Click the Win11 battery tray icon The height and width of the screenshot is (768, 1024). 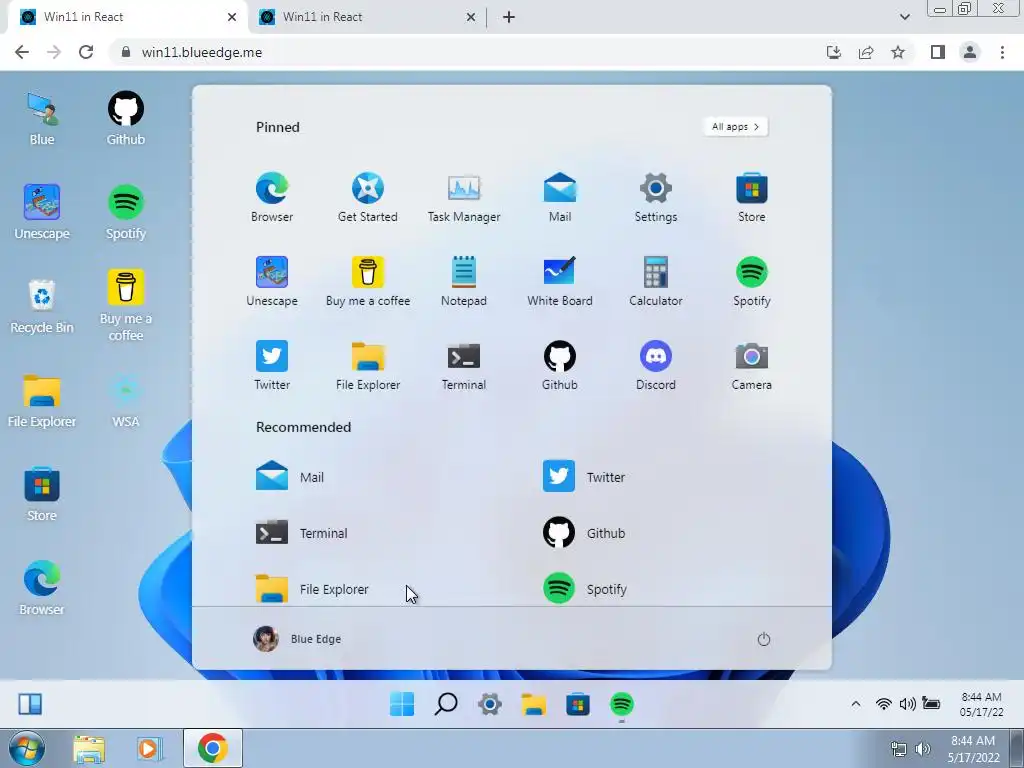coord(931,704)
